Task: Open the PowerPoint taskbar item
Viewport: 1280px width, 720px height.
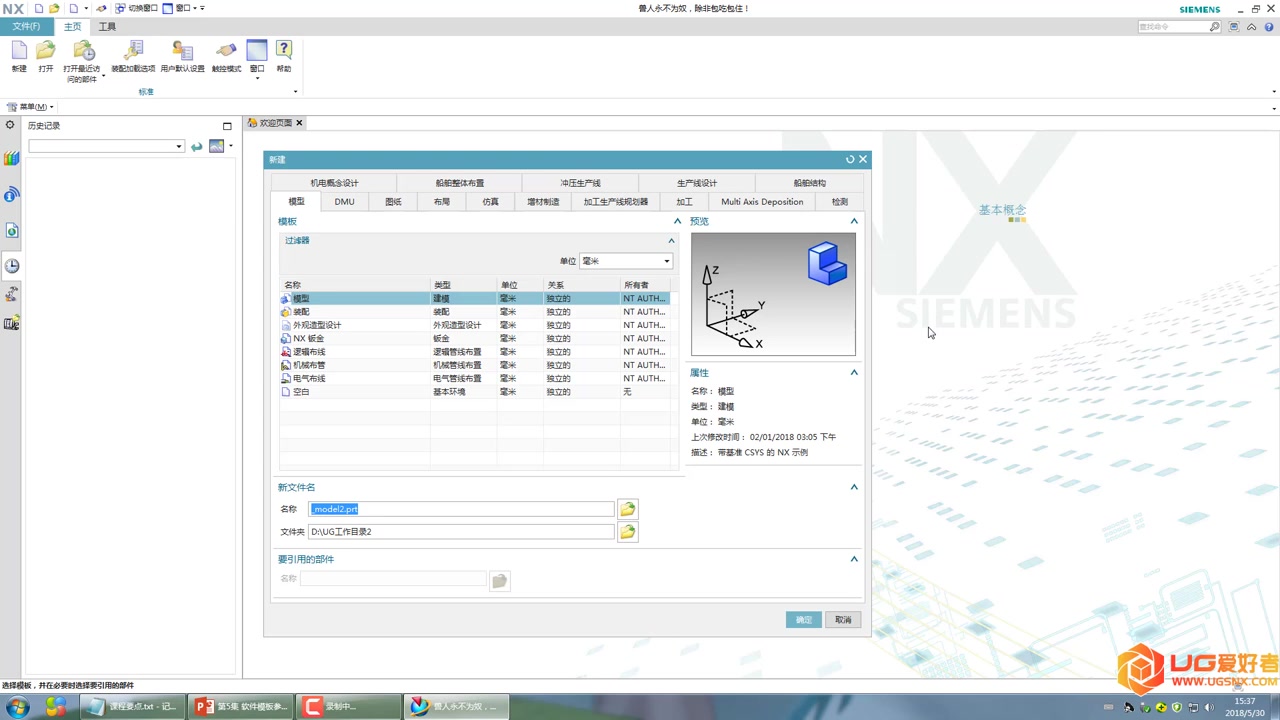Action: click(242, 707)
